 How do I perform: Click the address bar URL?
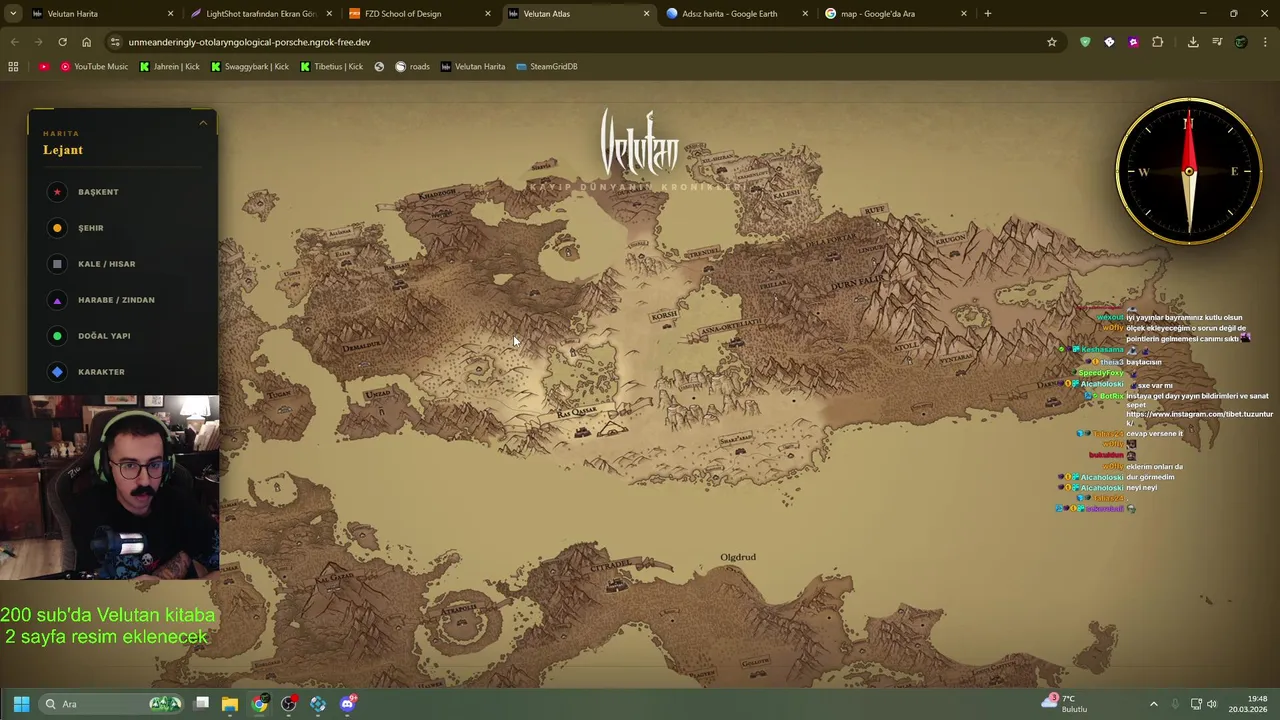point(249,42)
